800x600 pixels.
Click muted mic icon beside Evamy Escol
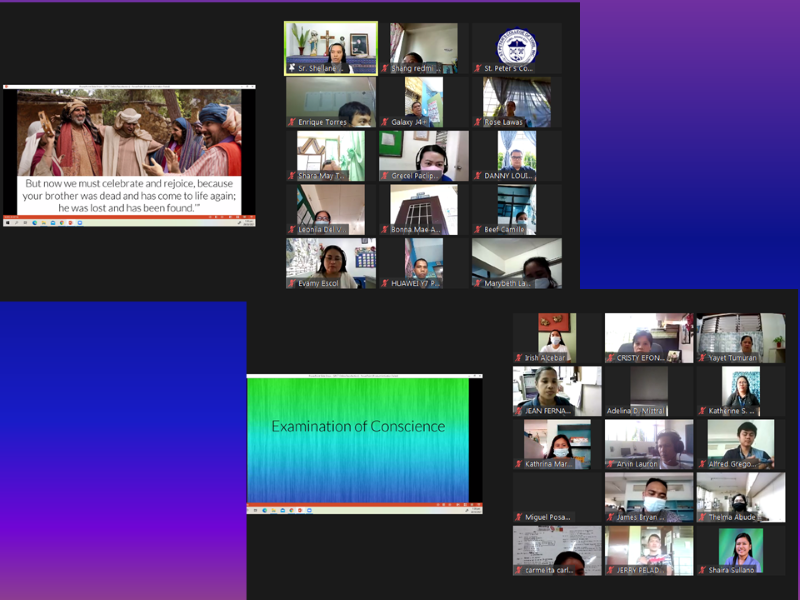pos(292,283)
